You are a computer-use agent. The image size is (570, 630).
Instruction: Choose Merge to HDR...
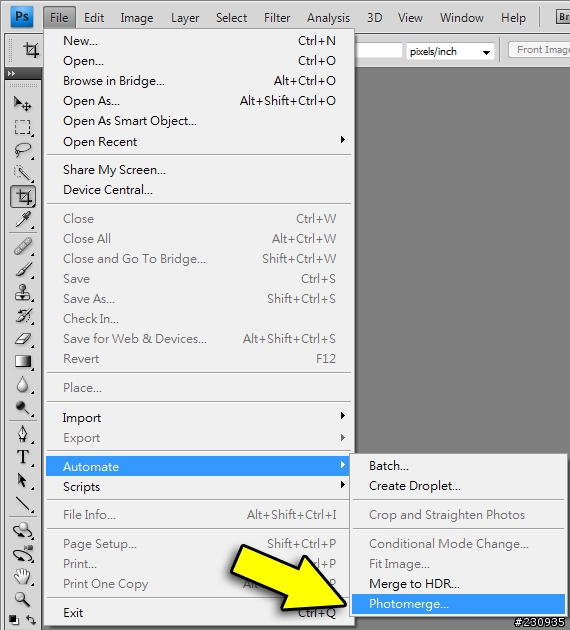pyautogui.click(x=458, y=584)
